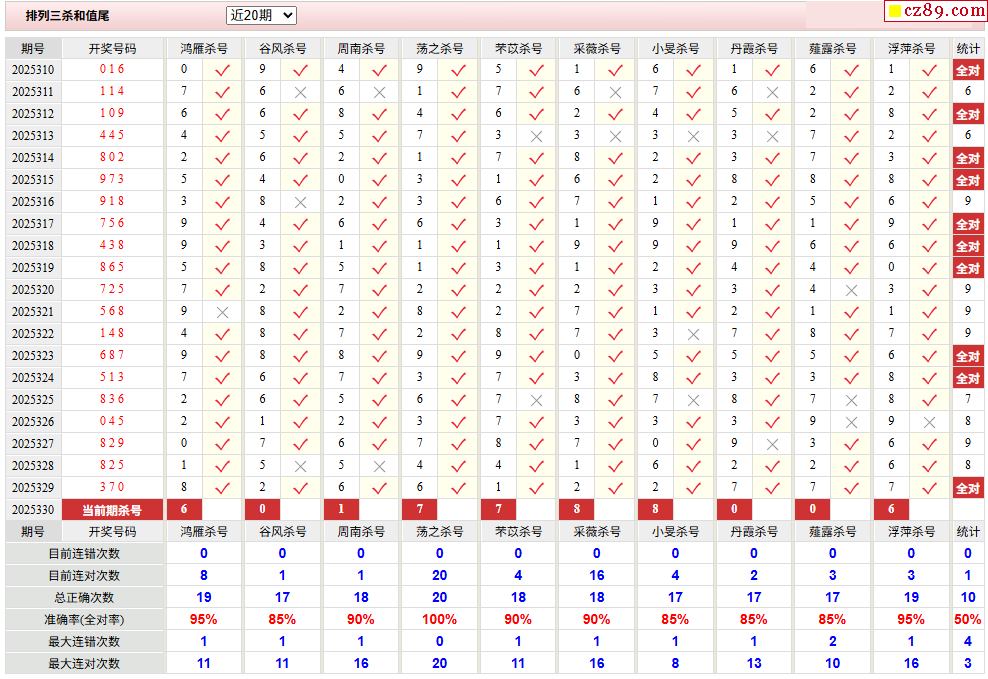Screen dimensions: 988x679
Task: Click the 排列三杀和值尾 page title
Action: (67, 16)
